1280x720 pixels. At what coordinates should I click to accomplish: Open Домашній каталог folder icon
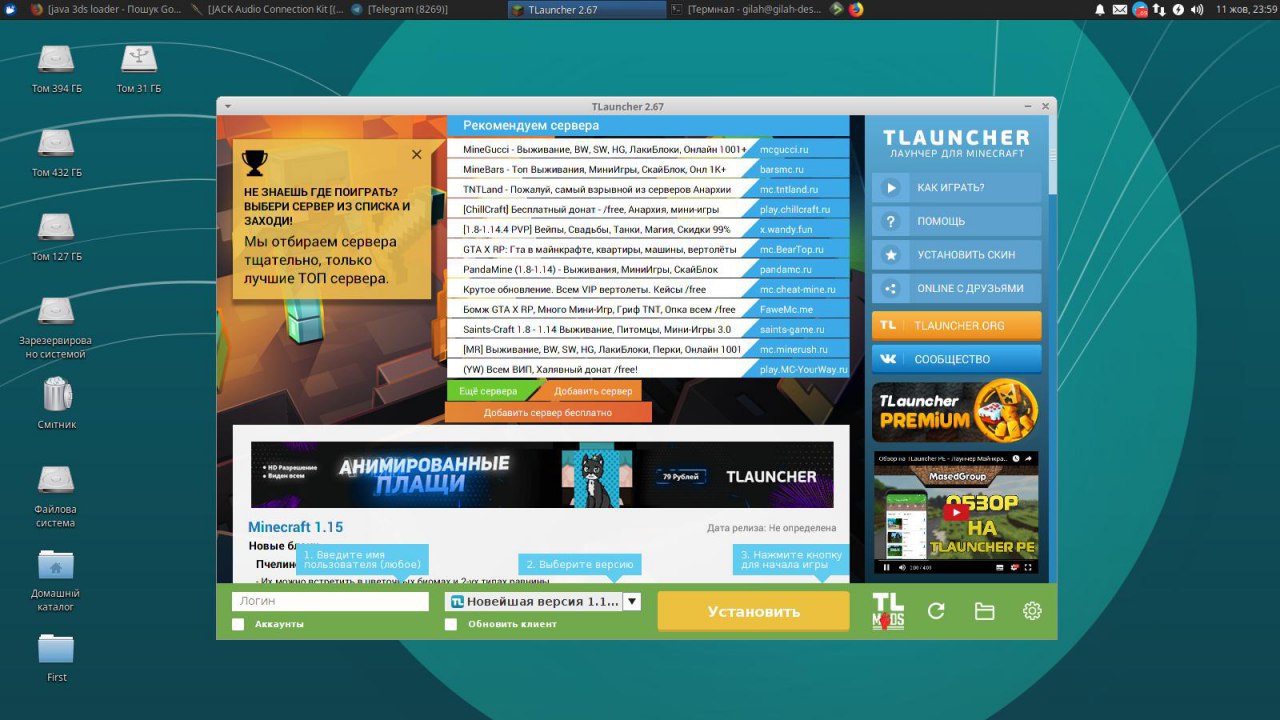pyautogui.click(x=56, y=564)
